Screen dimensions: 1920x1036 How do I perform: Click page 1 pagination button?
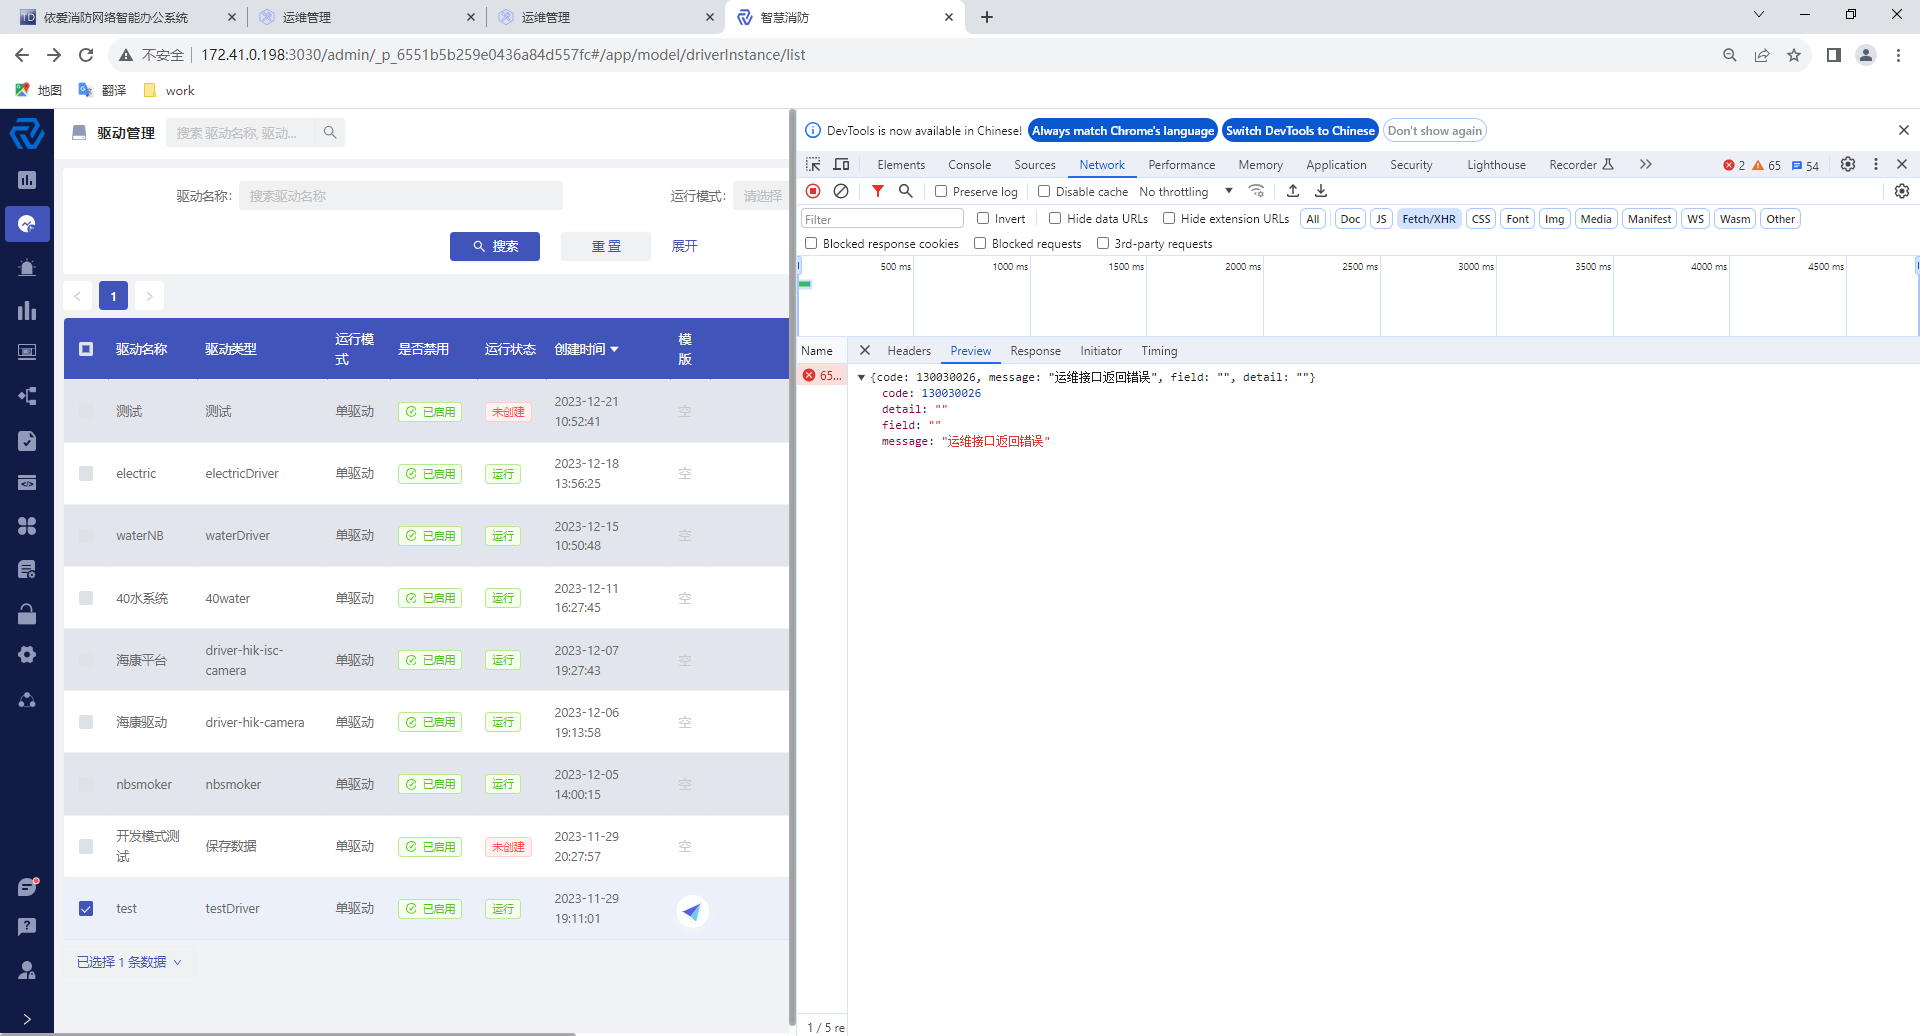pos(114,296)
